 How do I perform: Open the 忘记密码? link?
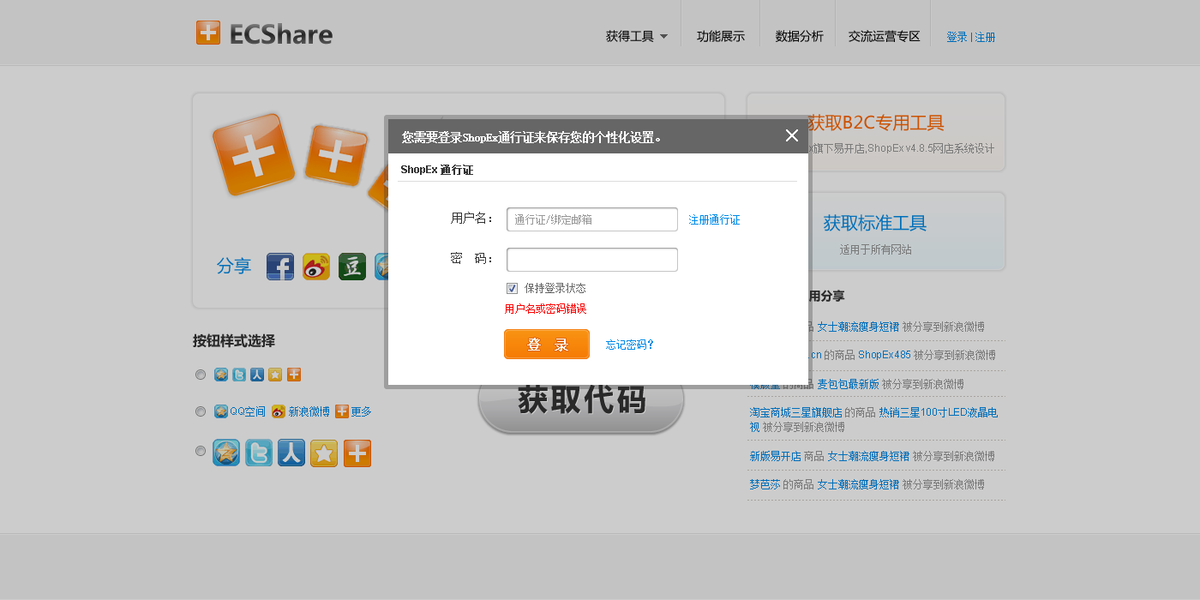(630, 345)
